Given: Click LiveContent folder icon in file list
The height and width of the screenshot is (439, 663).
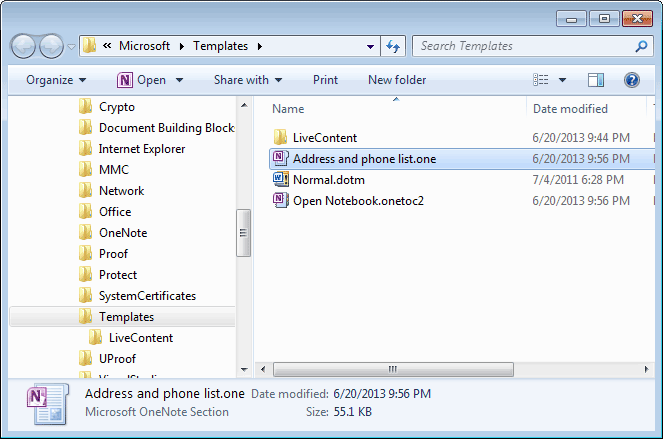Looking at the screenshot, I should [x=280, y=137].
